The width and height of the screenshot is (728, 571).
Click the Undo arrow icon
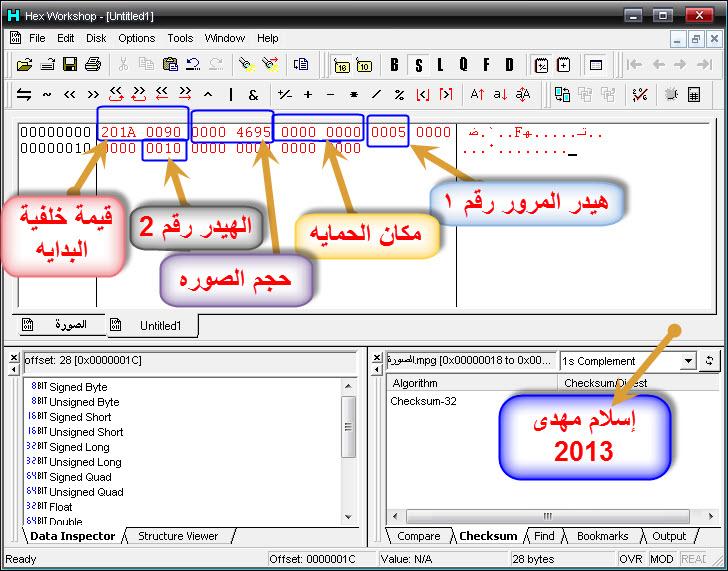(x=192, y=65)
